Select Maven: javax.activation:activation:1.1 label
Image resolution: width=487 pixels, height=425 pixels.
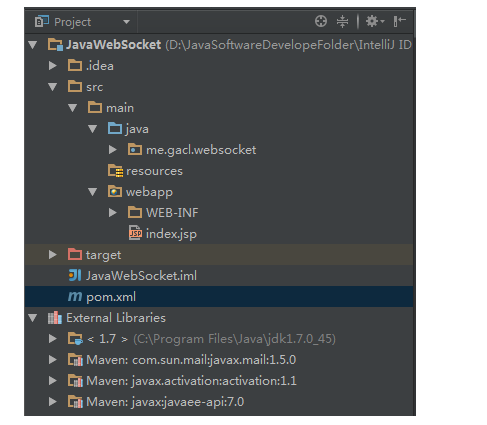coord(191,381)
